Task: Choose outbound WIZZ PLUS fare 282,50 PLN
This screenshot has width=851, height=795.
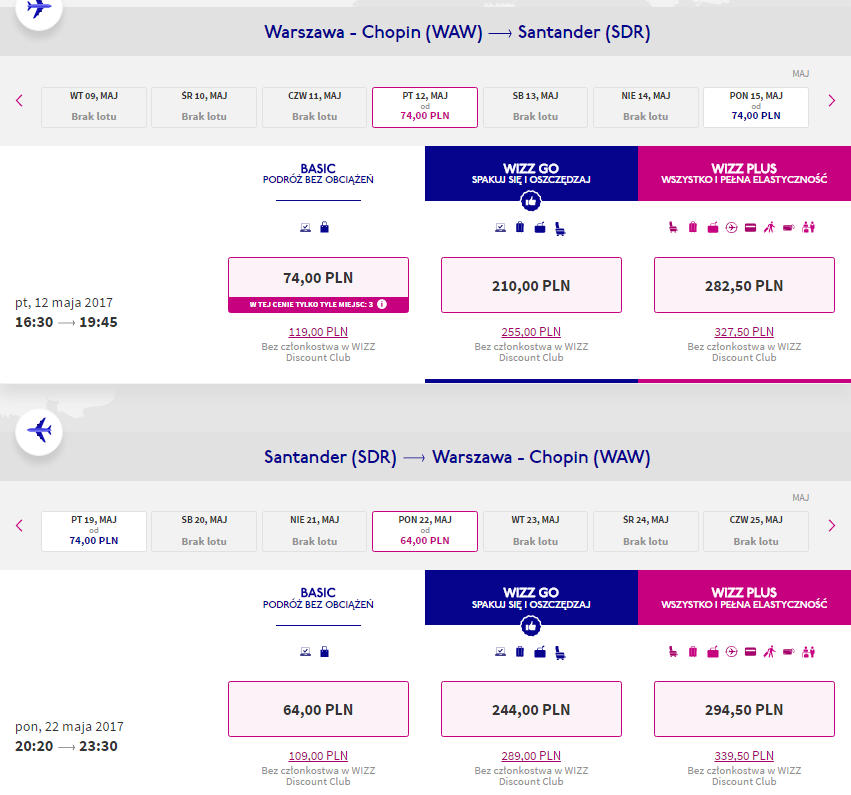Action: [x=744, y=285]
